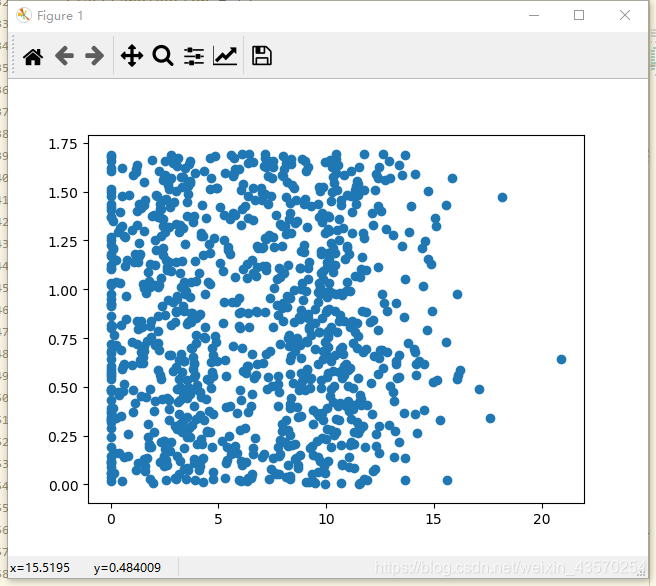Click the y-axis label 0.75
Image resolution: width=656 pixels, height=586 pixels.
[63, 340]
